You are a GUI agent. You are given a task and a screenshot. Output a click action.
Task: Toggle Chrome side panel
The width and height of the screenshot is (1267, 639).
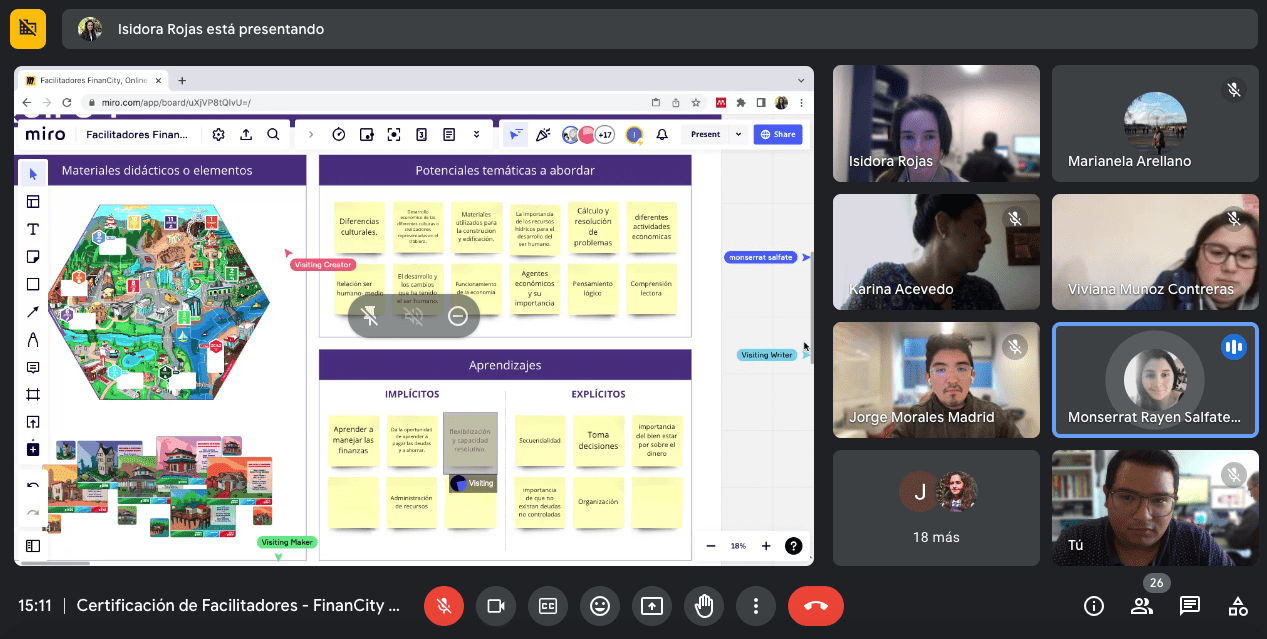point(761,103)
